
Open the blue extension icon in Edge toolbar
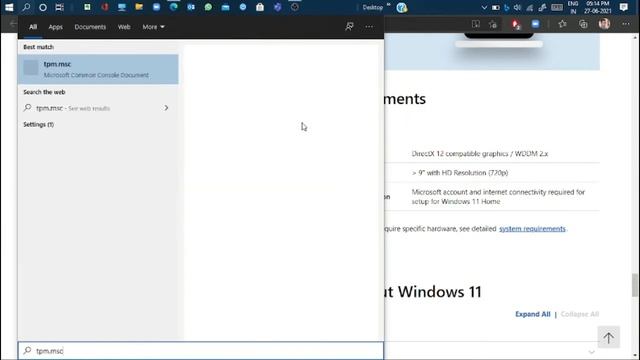pyautogui.click(x=535, y=24)
